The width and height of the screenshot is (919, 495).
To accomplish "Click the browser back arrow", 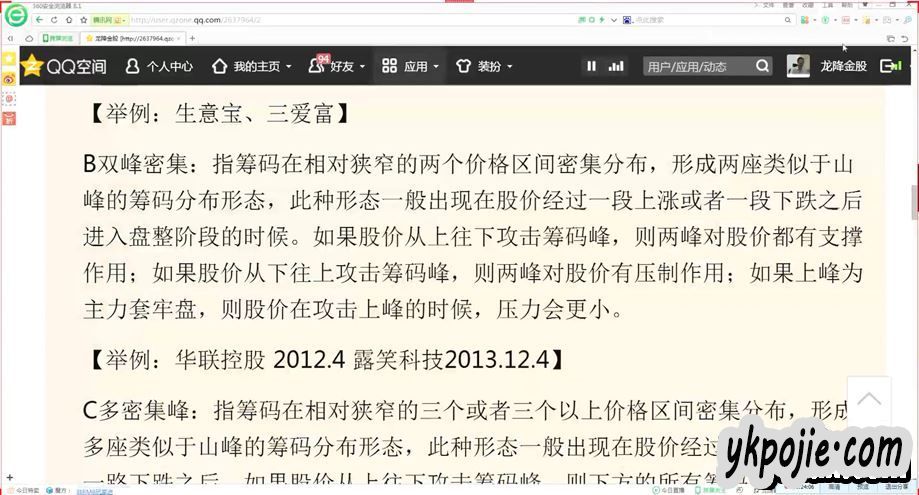I will 39,20.
